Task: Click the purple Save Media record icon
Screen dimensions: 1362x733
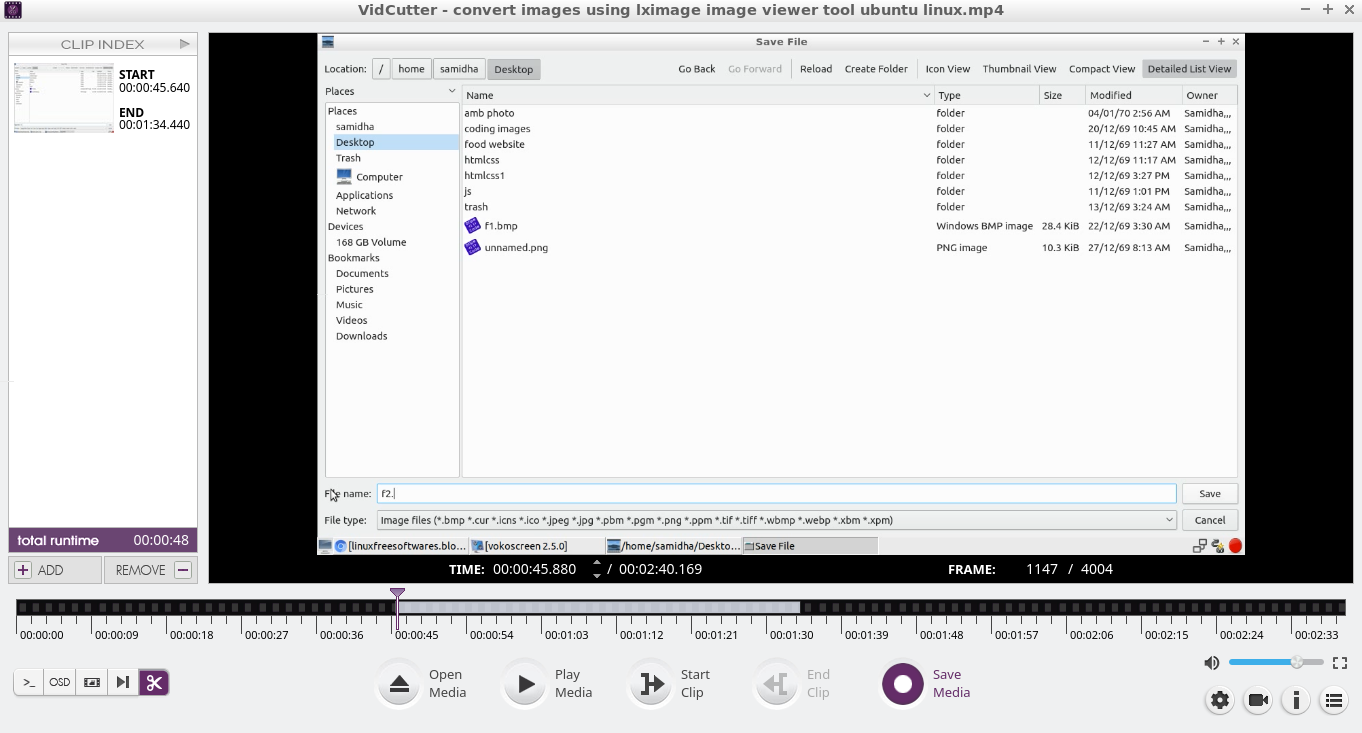Action: click(902, 684)
